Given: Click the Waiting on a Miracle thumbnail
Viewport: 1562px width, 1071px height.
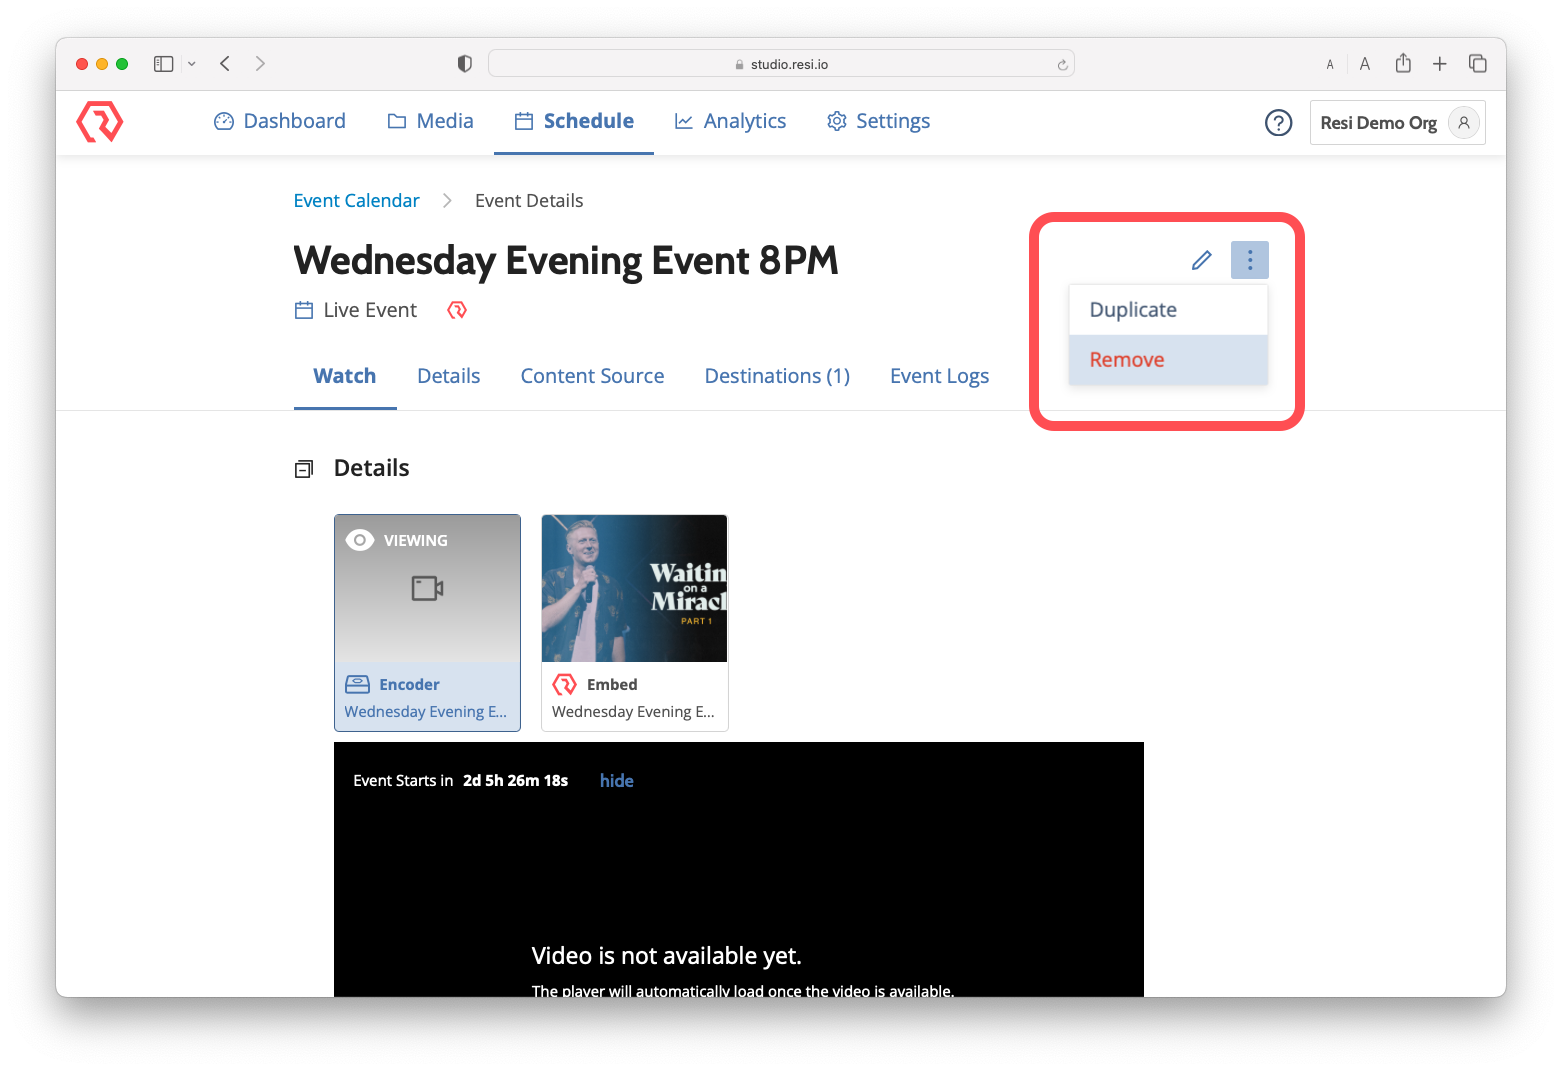Looking at the screenshot, I should click(x=634, y=588).
